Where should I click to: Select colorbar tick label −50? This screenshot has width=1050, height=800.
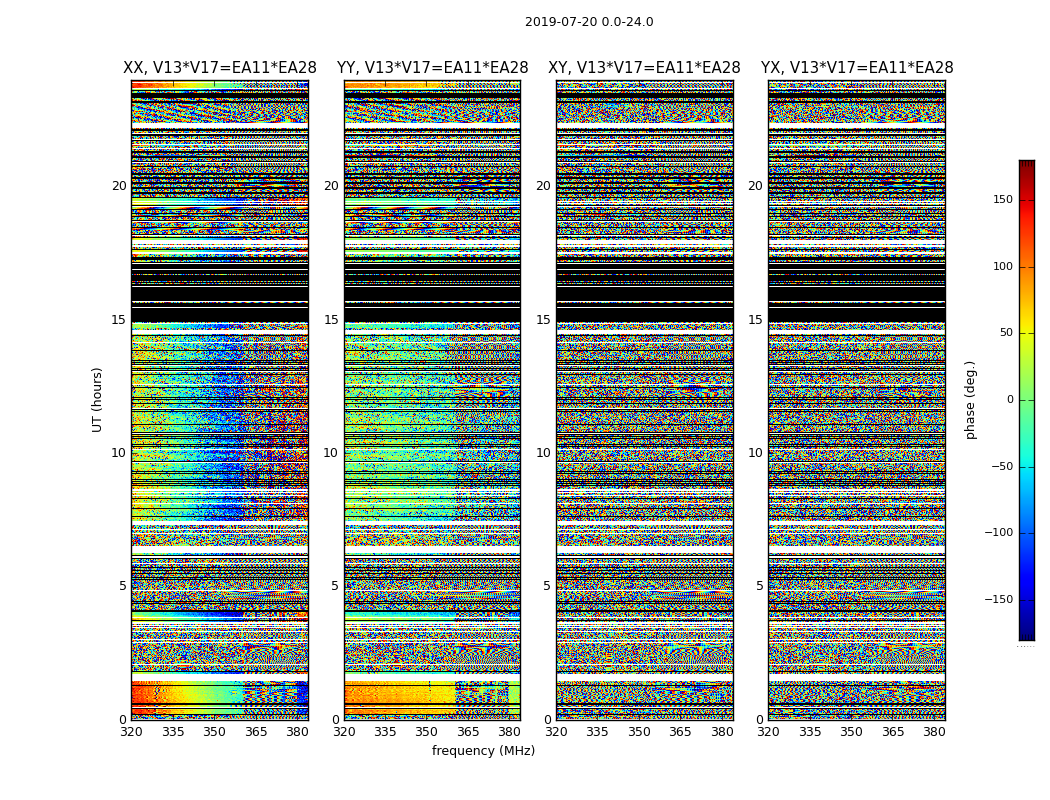[x=1002, y=466]
